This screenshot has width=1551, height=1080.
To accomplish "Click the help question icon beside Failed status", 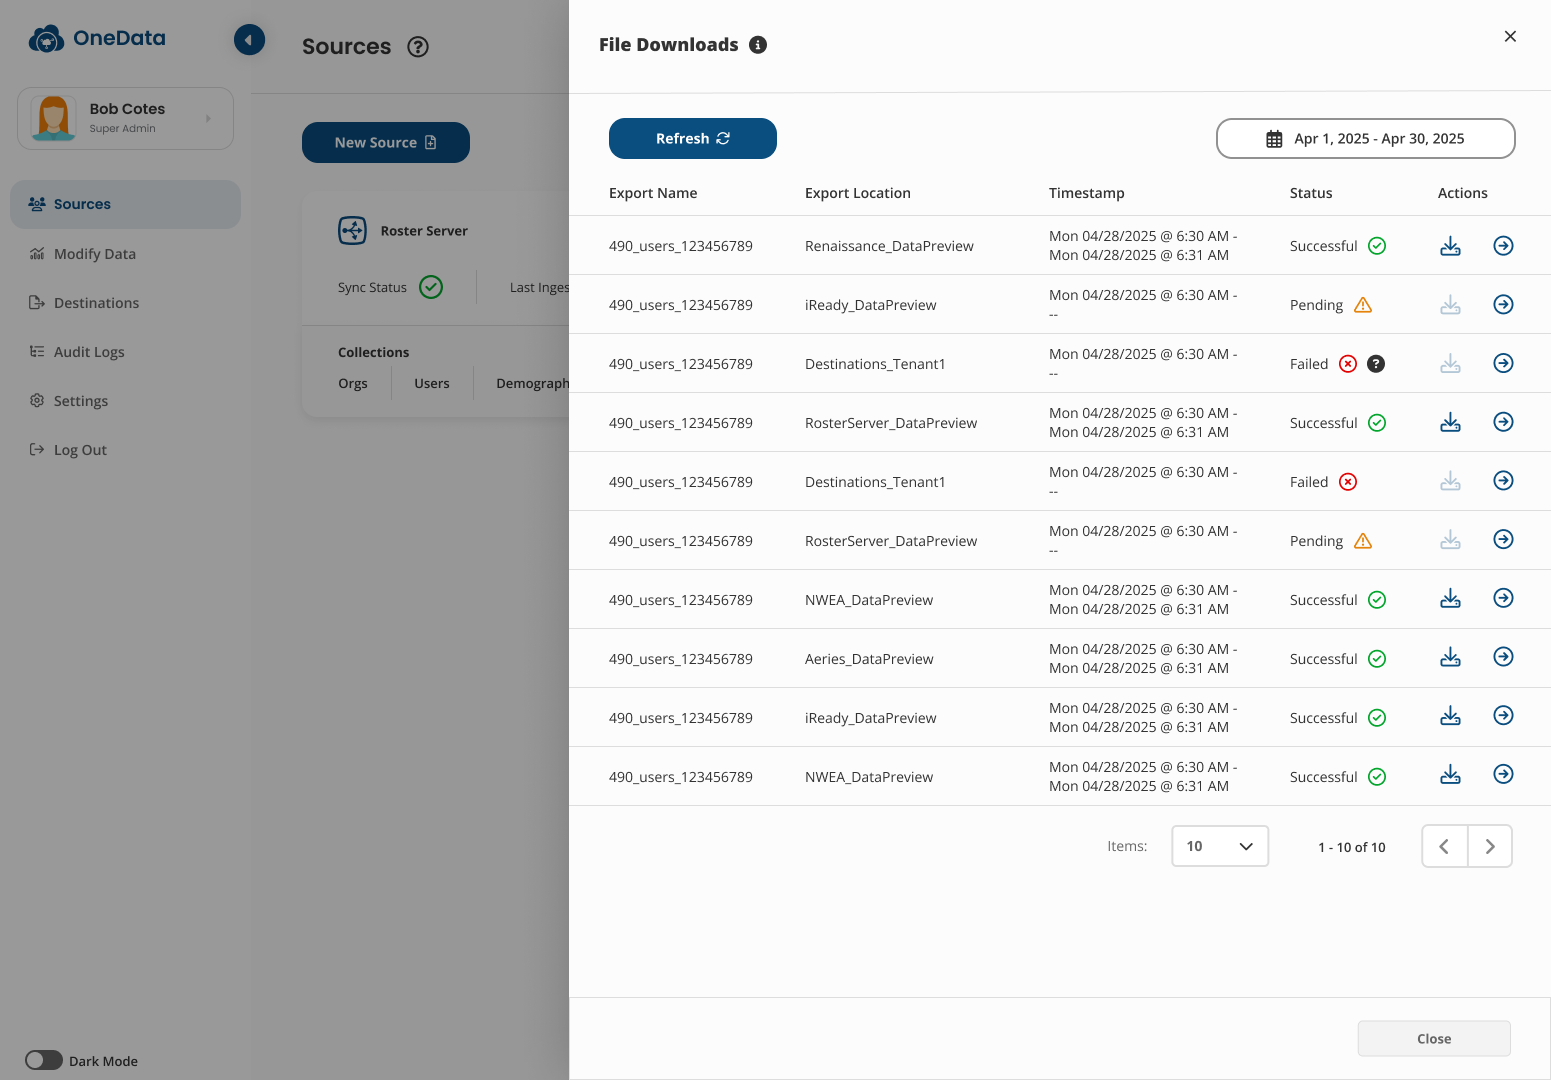I will pos(1376,364).
